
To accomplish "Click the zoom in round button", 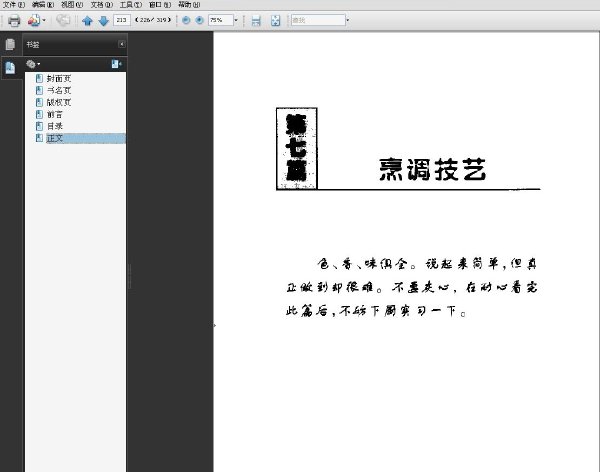I will (199, 20).
